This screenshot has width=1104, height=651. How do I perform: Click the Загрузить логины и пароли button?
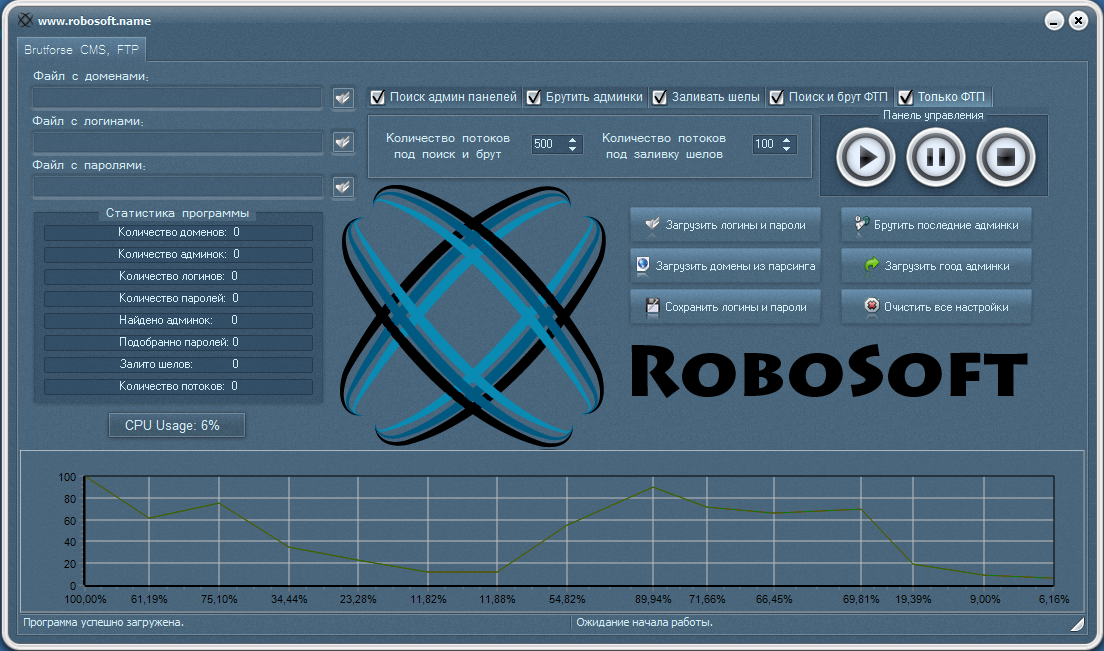click(725, 225)
